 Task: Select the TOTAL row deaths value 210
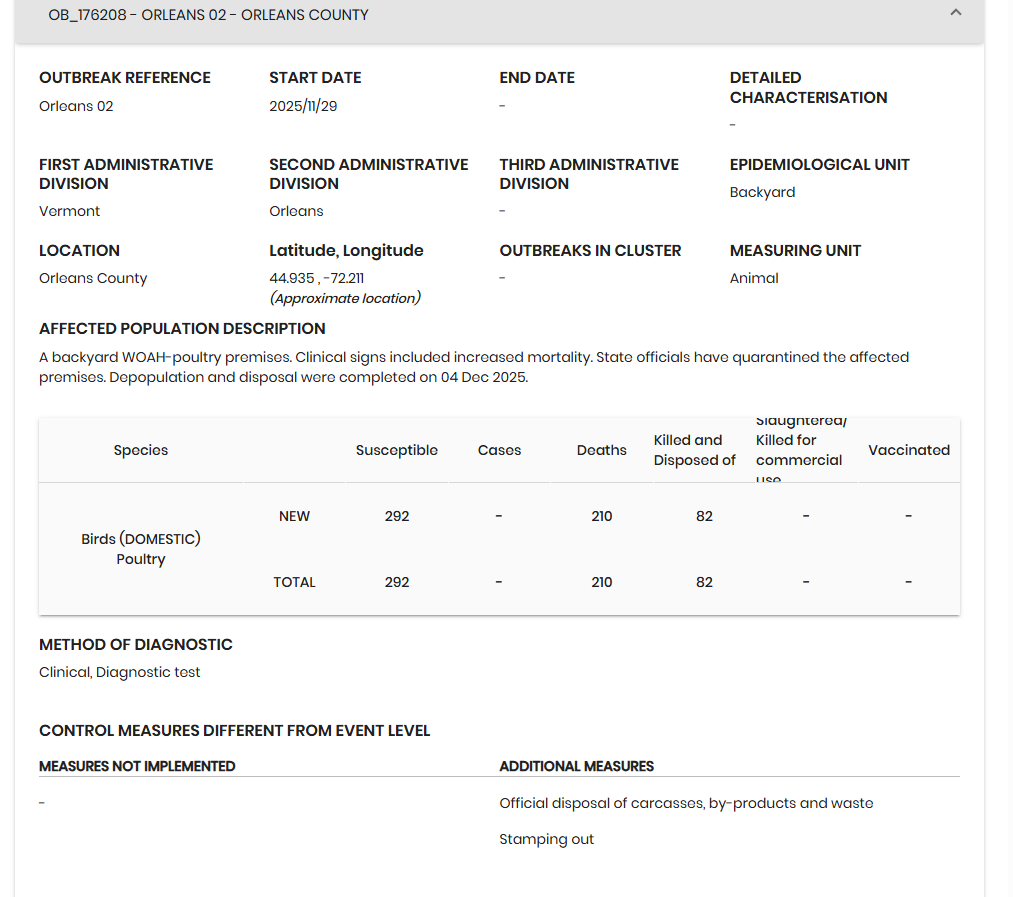click(601, 582)
